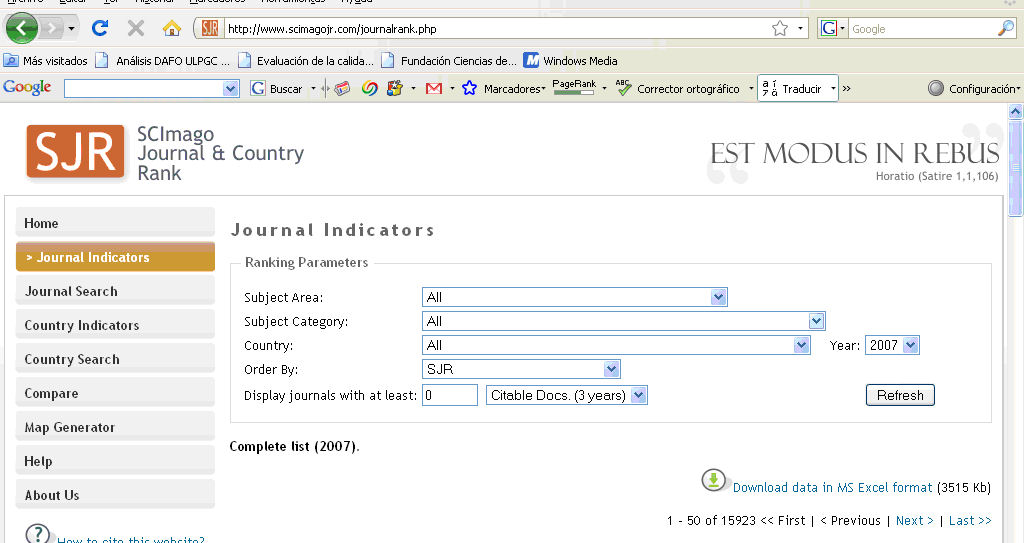Jump to Last >> results page
The width and height of the screenshot is (1024, 543).
click(970, 521)
